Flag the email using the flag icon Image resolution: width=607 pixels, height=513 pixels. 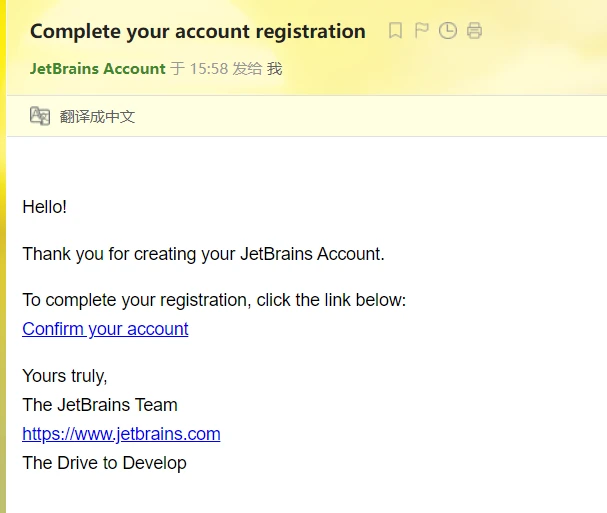[421, 31]
